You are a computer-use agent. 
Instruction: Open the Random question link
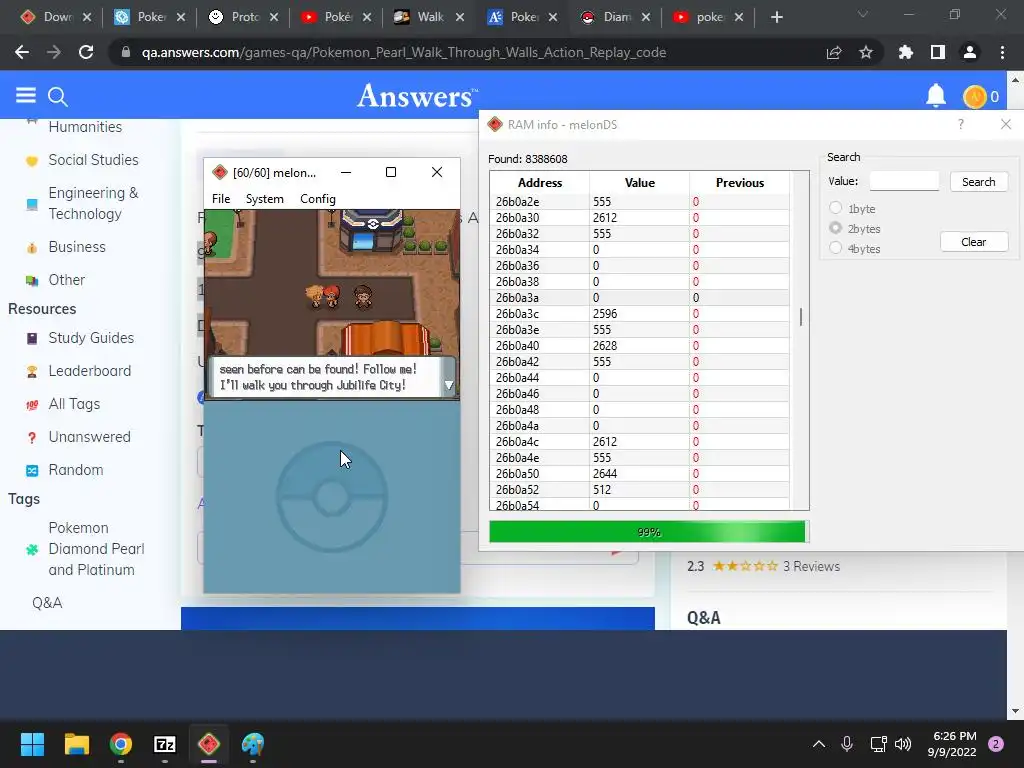pyautogui.click(x=76, y=470)
